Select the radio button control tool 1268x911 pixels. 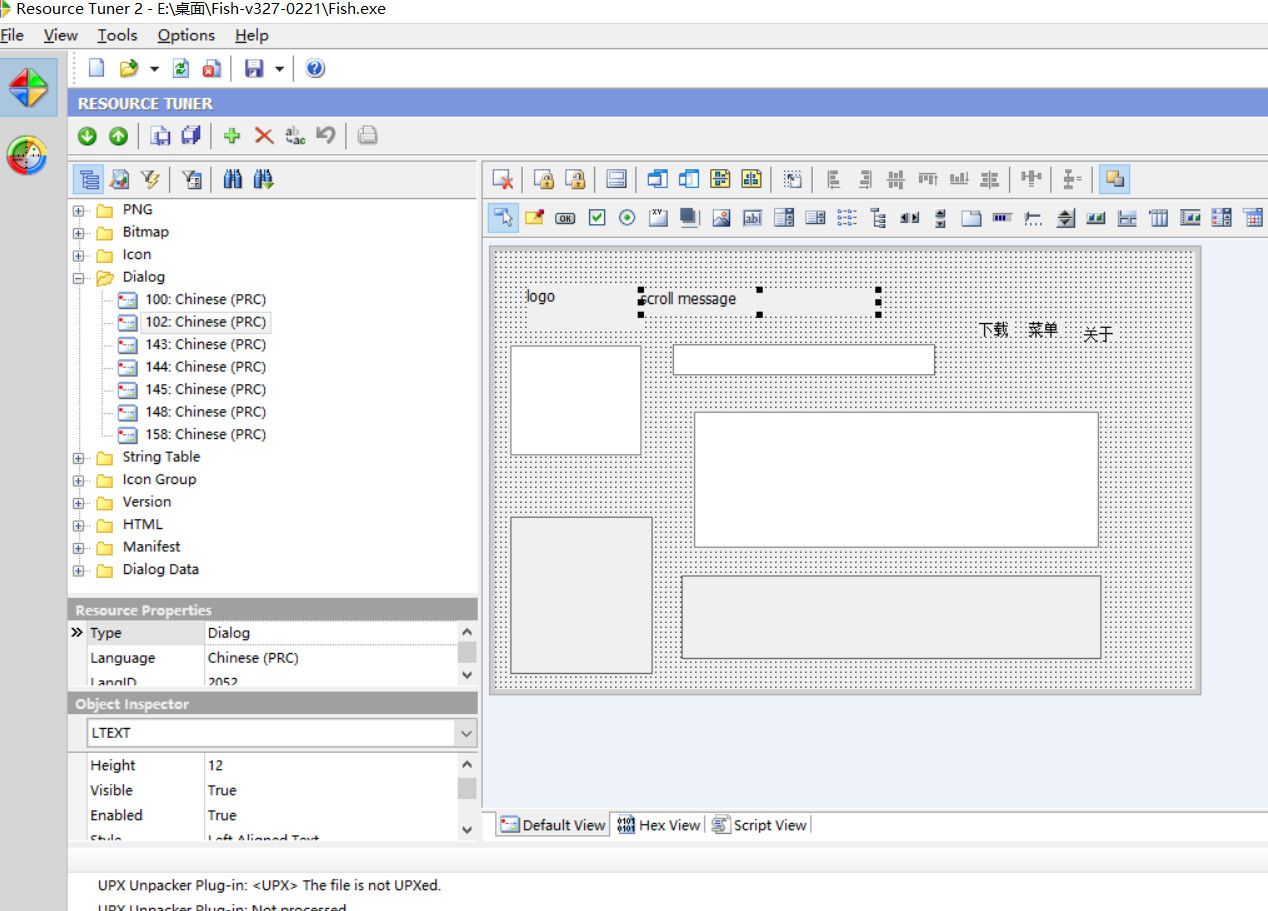[x=627, y=217]
